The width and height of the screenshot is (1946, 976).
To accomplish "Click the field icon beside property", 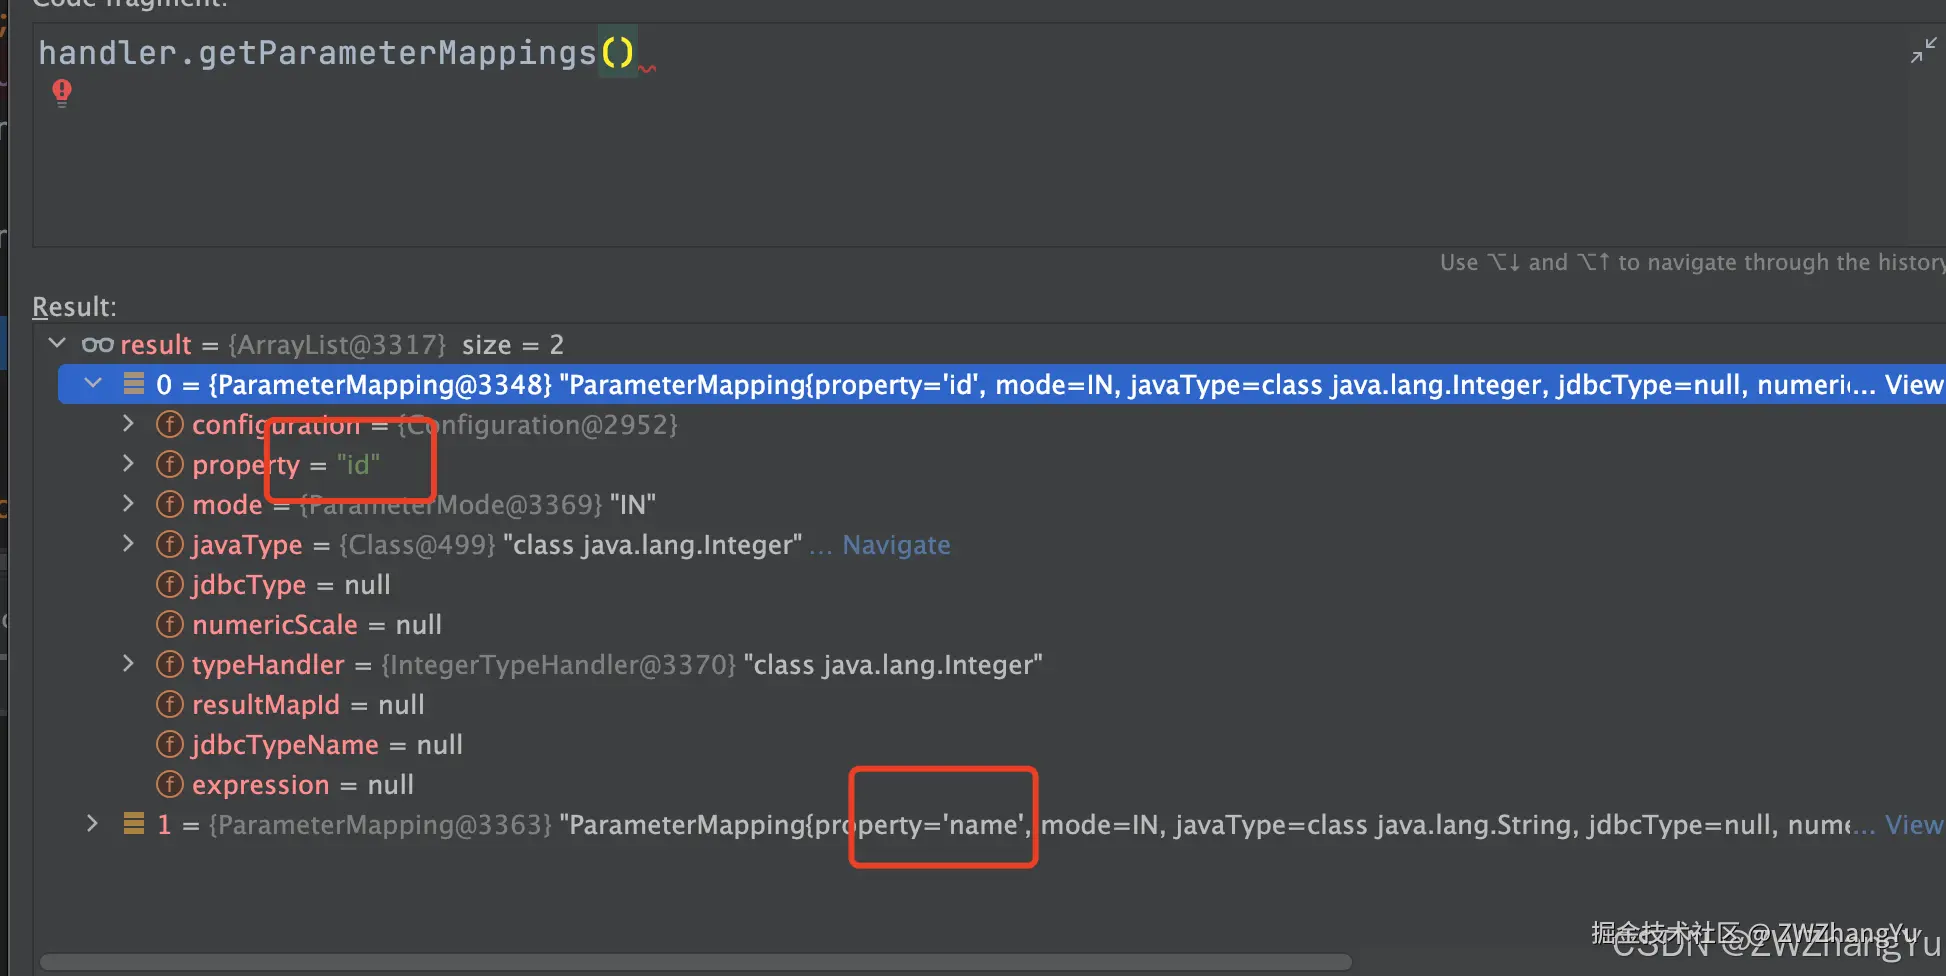I will click(x=170, y=465).
